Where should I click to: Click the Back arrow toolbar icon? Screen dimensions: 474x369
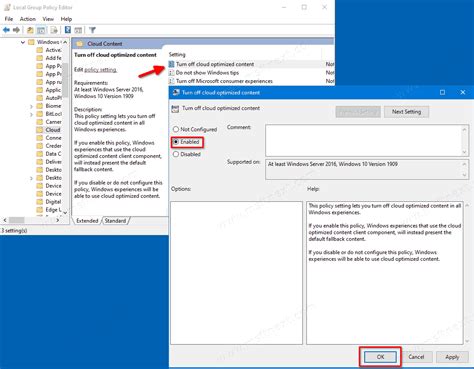(6, 30)
